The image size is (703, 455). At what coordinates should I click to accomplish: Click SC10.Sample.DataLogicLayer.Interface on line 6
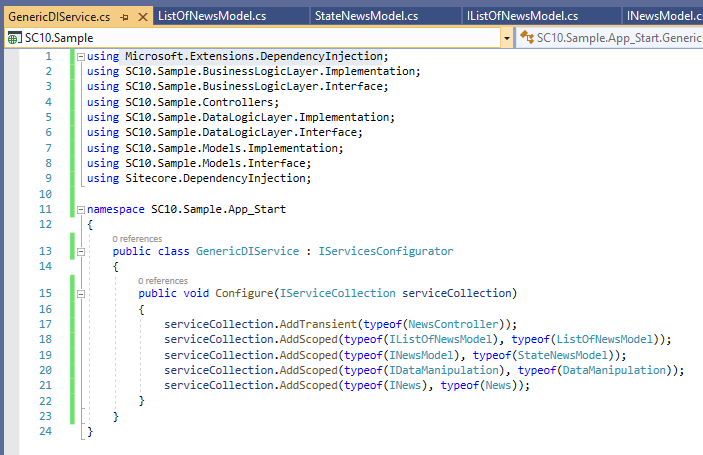click(241, 132)
